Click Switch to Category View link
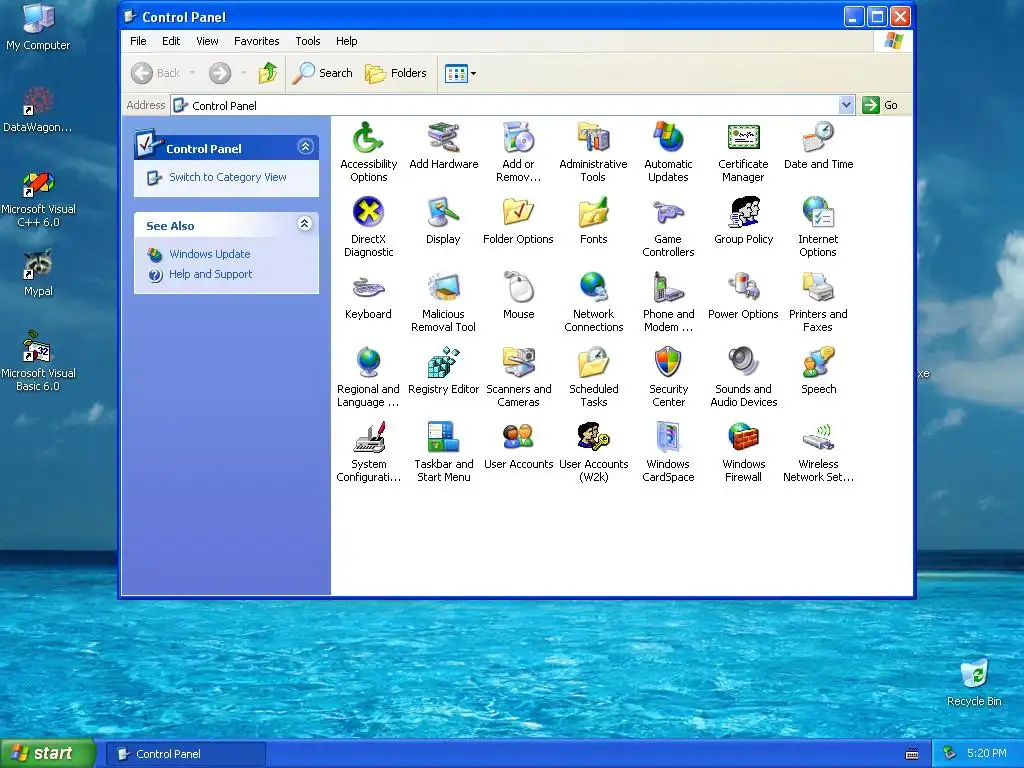Screen dimensions: 1024x768 (227, 177)
